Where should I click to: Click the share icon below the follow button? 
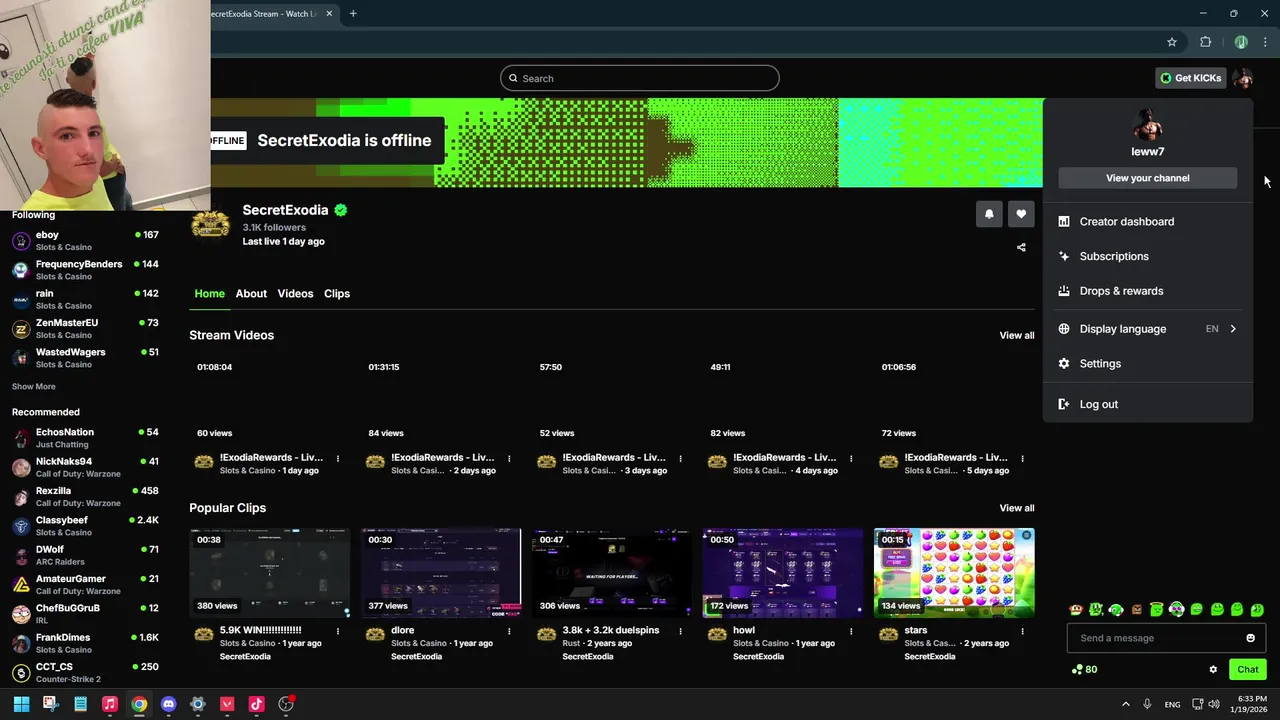(1021, 247)
